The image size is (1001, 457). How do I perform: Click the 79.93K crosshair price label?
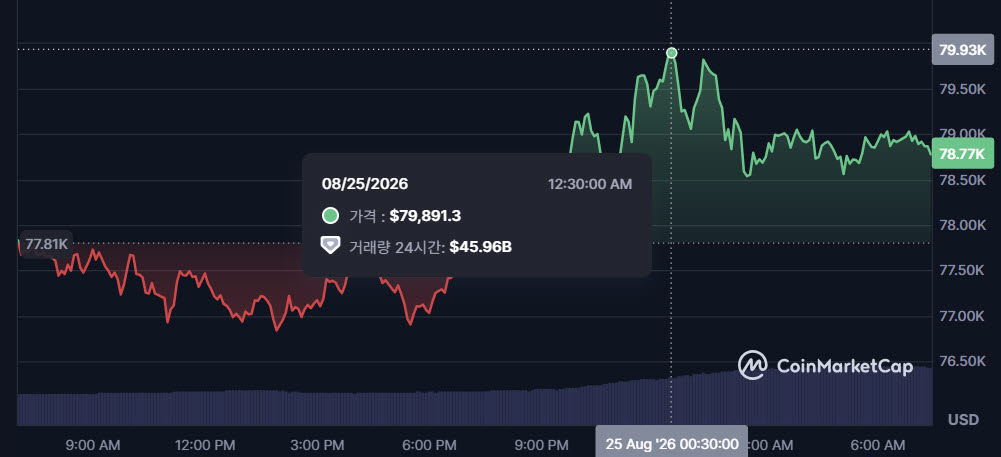pyautogui.click(x=963, y=50)
